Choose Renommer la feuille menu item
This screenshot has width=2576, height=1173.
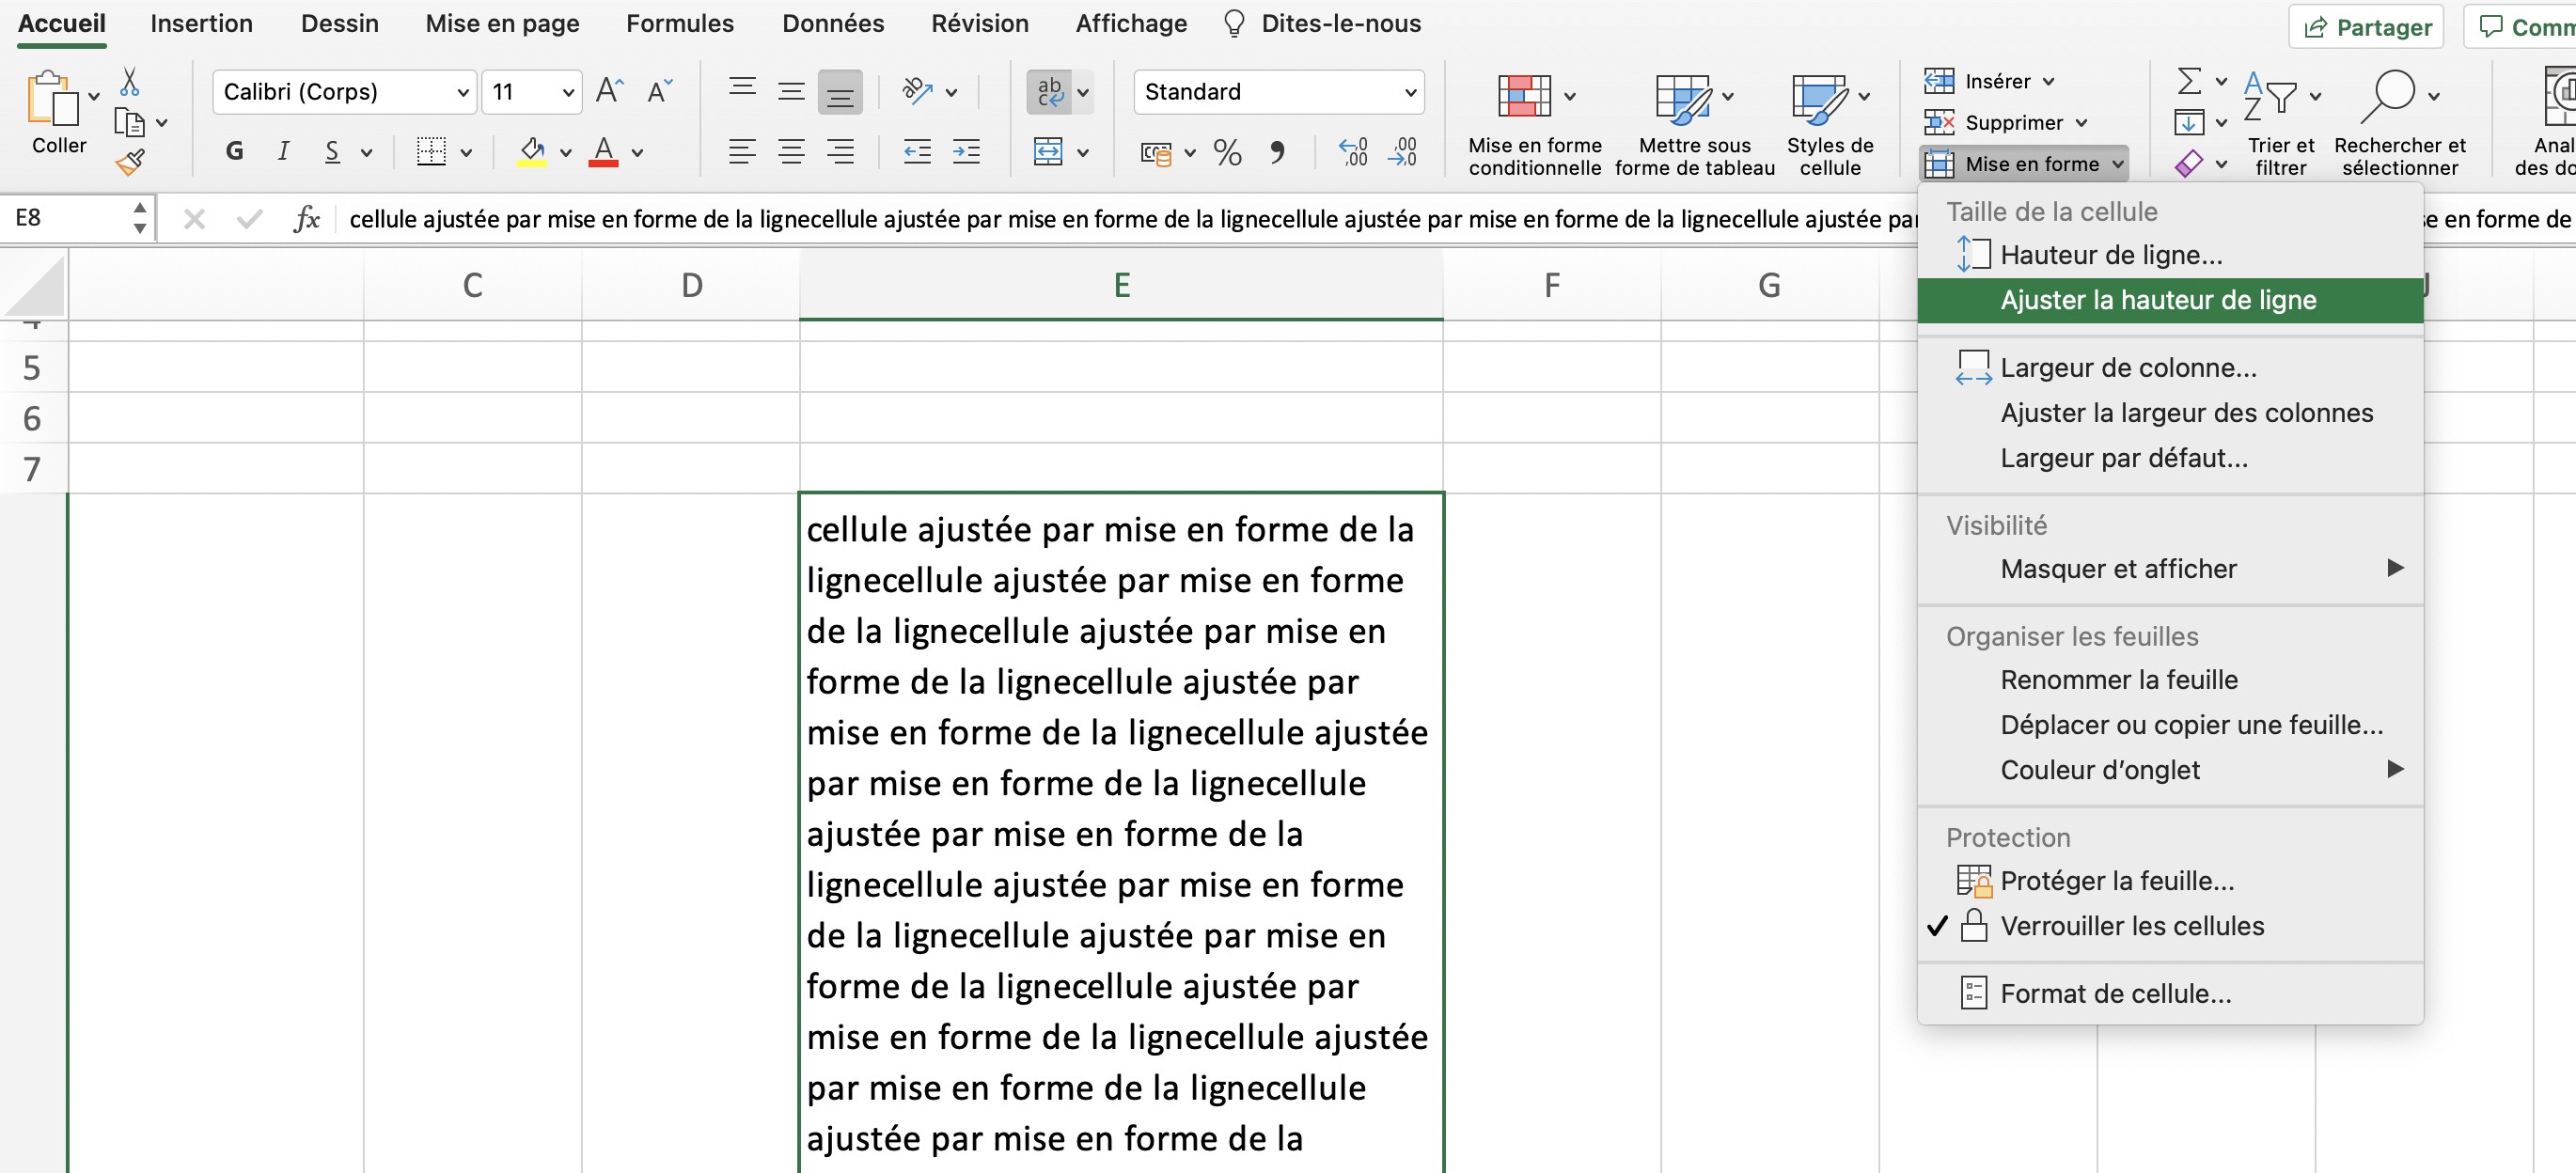click(x=2170, y=680)
